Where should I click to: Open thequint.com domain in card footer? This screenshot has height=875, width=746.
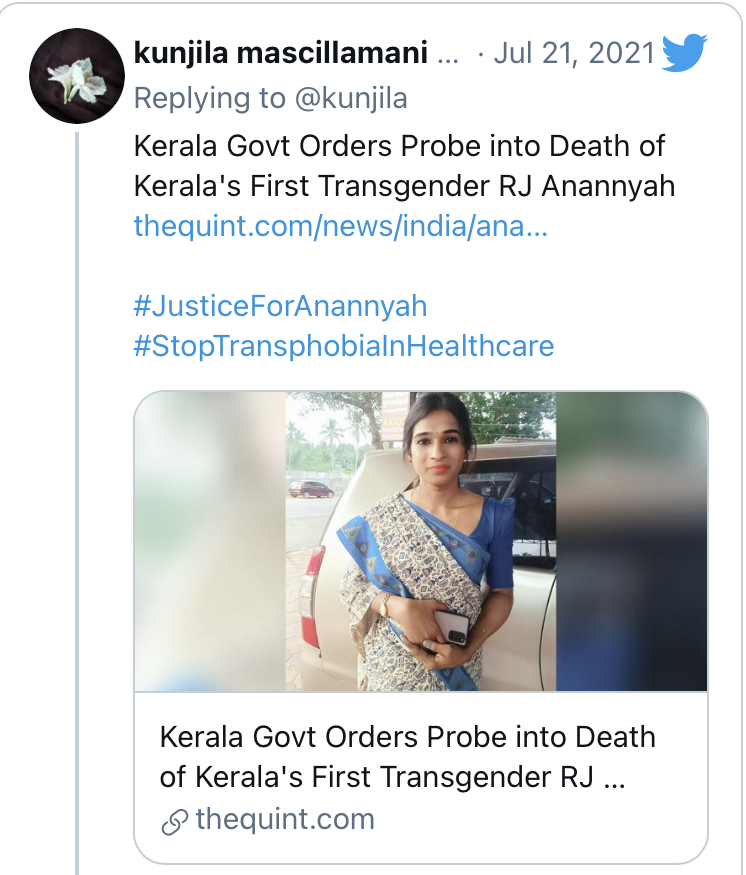[285, 819]
